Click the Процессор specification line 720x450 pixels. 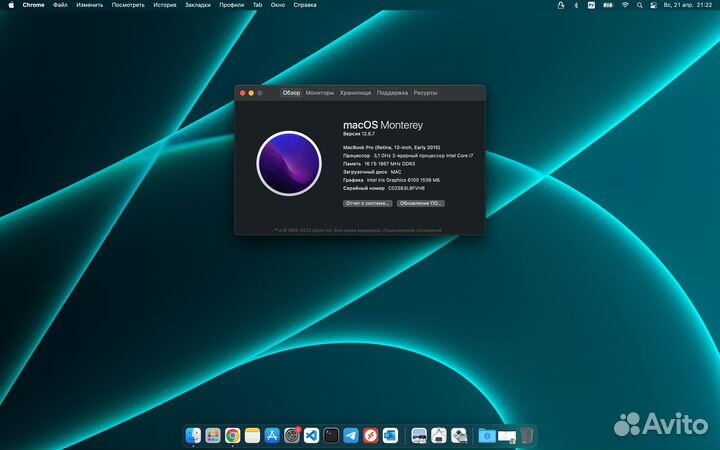point(408,156)
